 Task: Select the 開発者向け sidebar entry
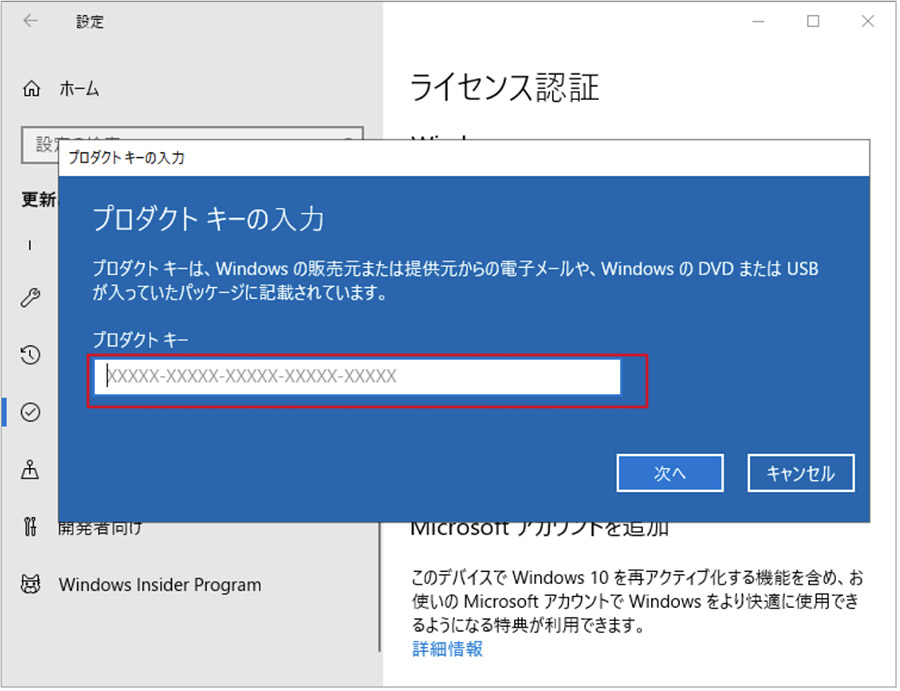[x=100, y=528]
